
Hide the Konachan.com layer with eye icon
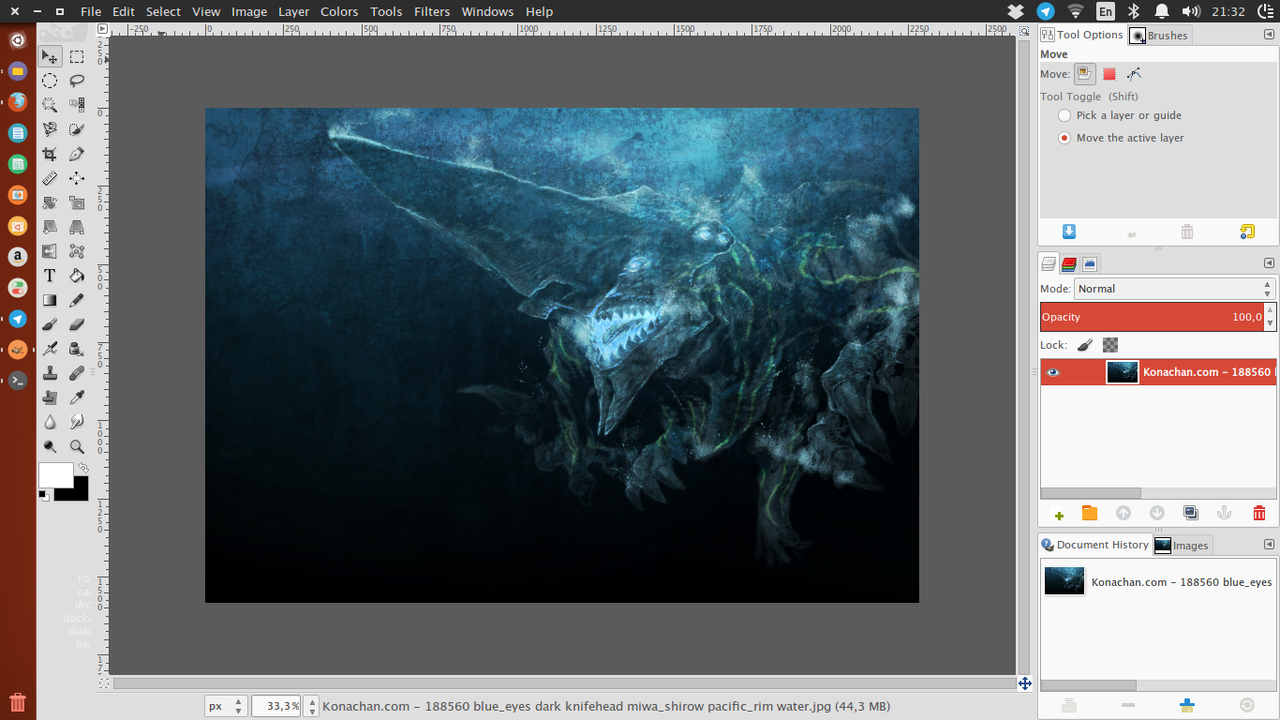pyautogui.click(x=1053, y=372)
